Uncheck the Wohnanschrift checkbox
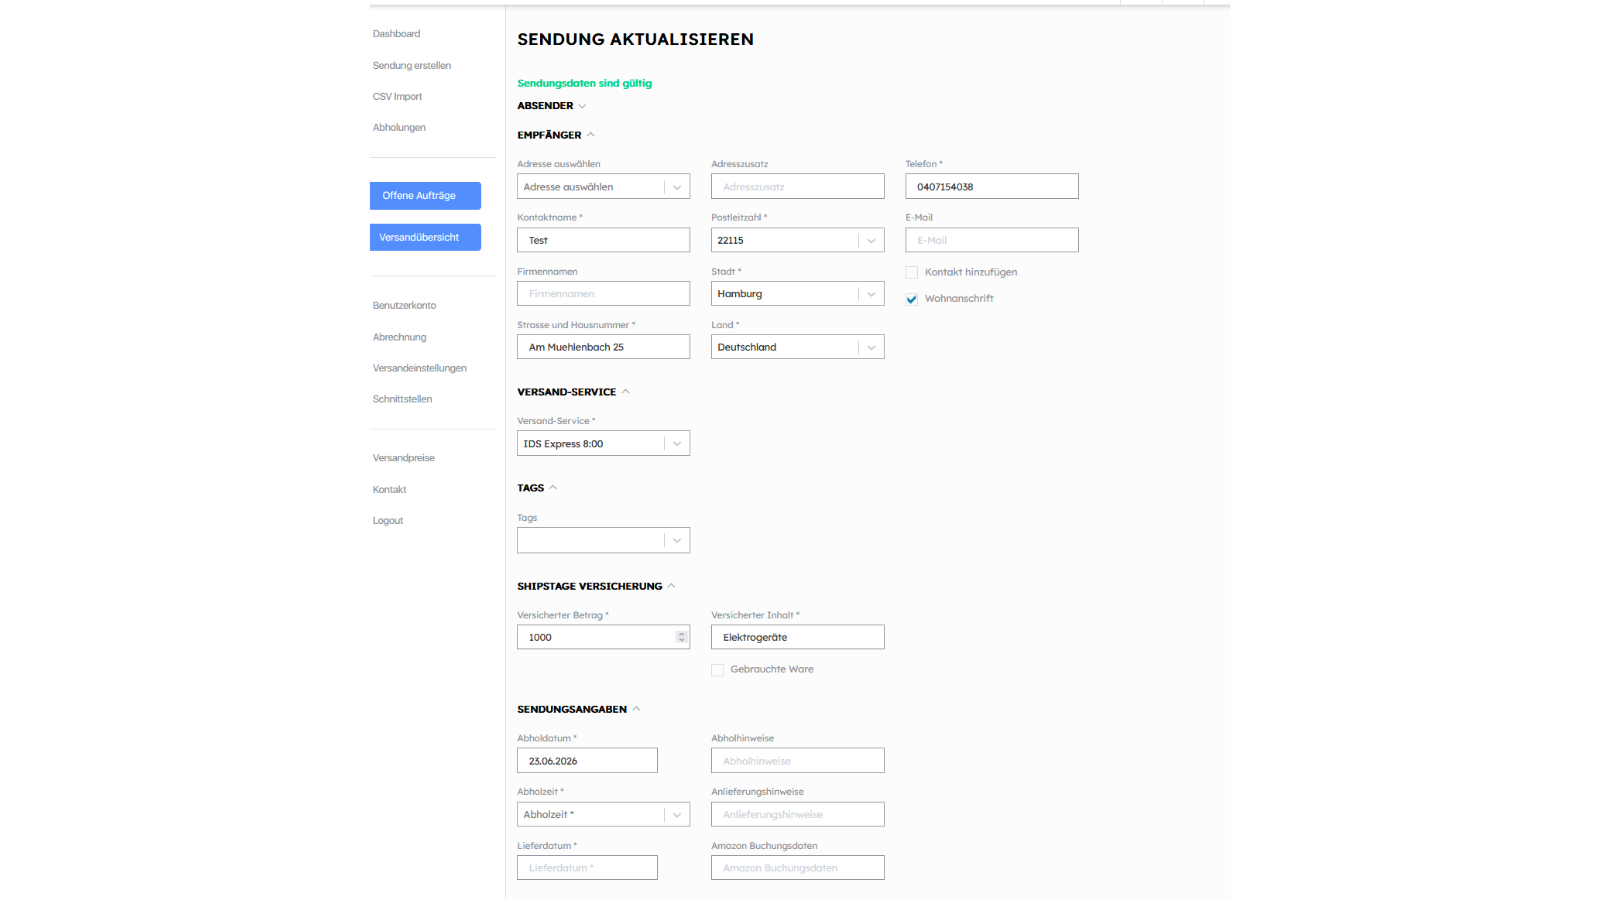1600x900 pixels. click(x=912, y=299)
